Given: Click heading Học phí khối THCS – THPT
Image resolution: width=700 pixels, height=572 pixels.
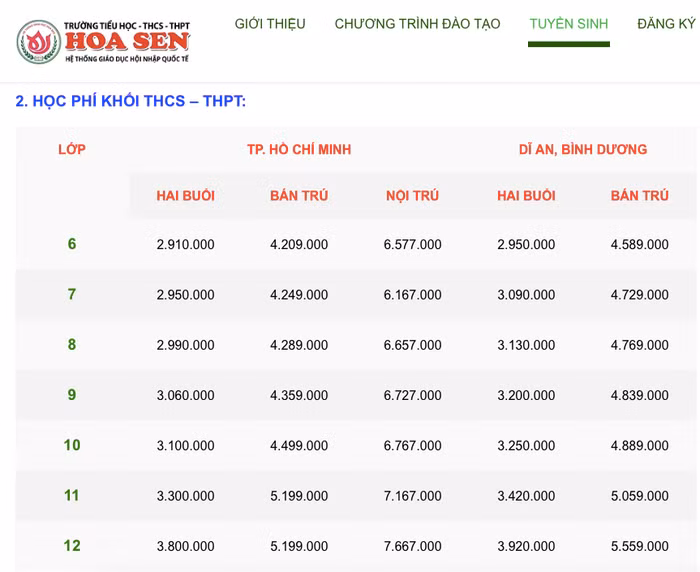Looking at the screenshot, I should [x=131, y=101].
